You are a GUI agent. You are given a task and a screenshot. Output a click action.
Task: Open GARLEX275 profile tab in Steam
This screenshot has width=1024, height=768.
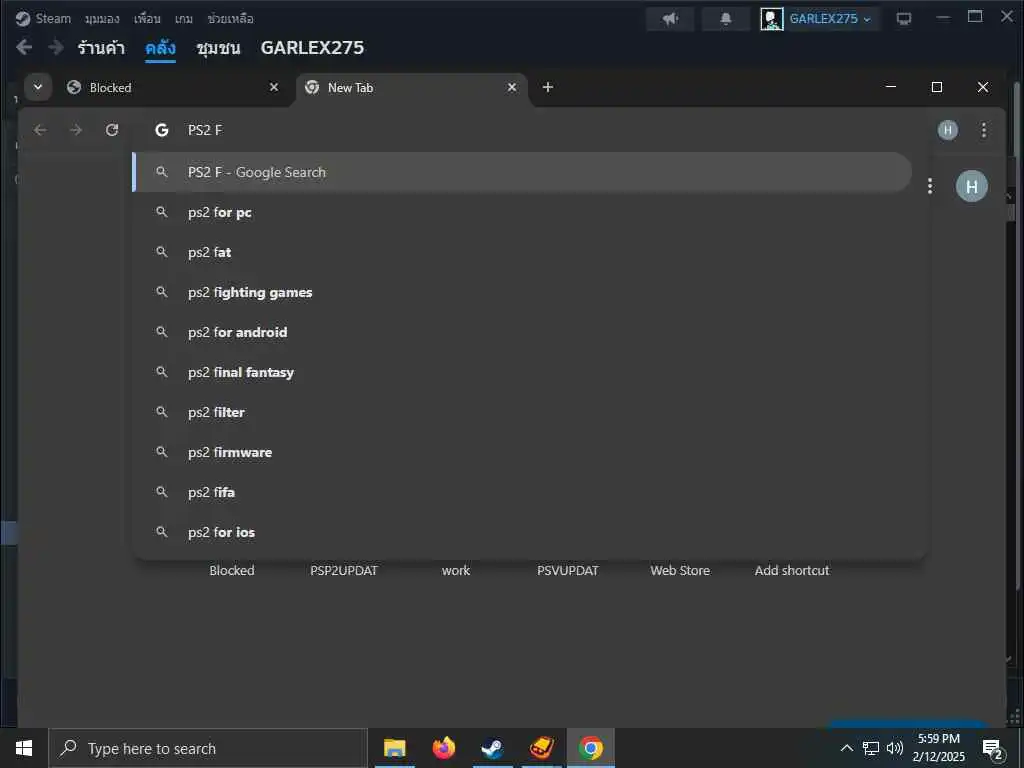click(312, 48)
